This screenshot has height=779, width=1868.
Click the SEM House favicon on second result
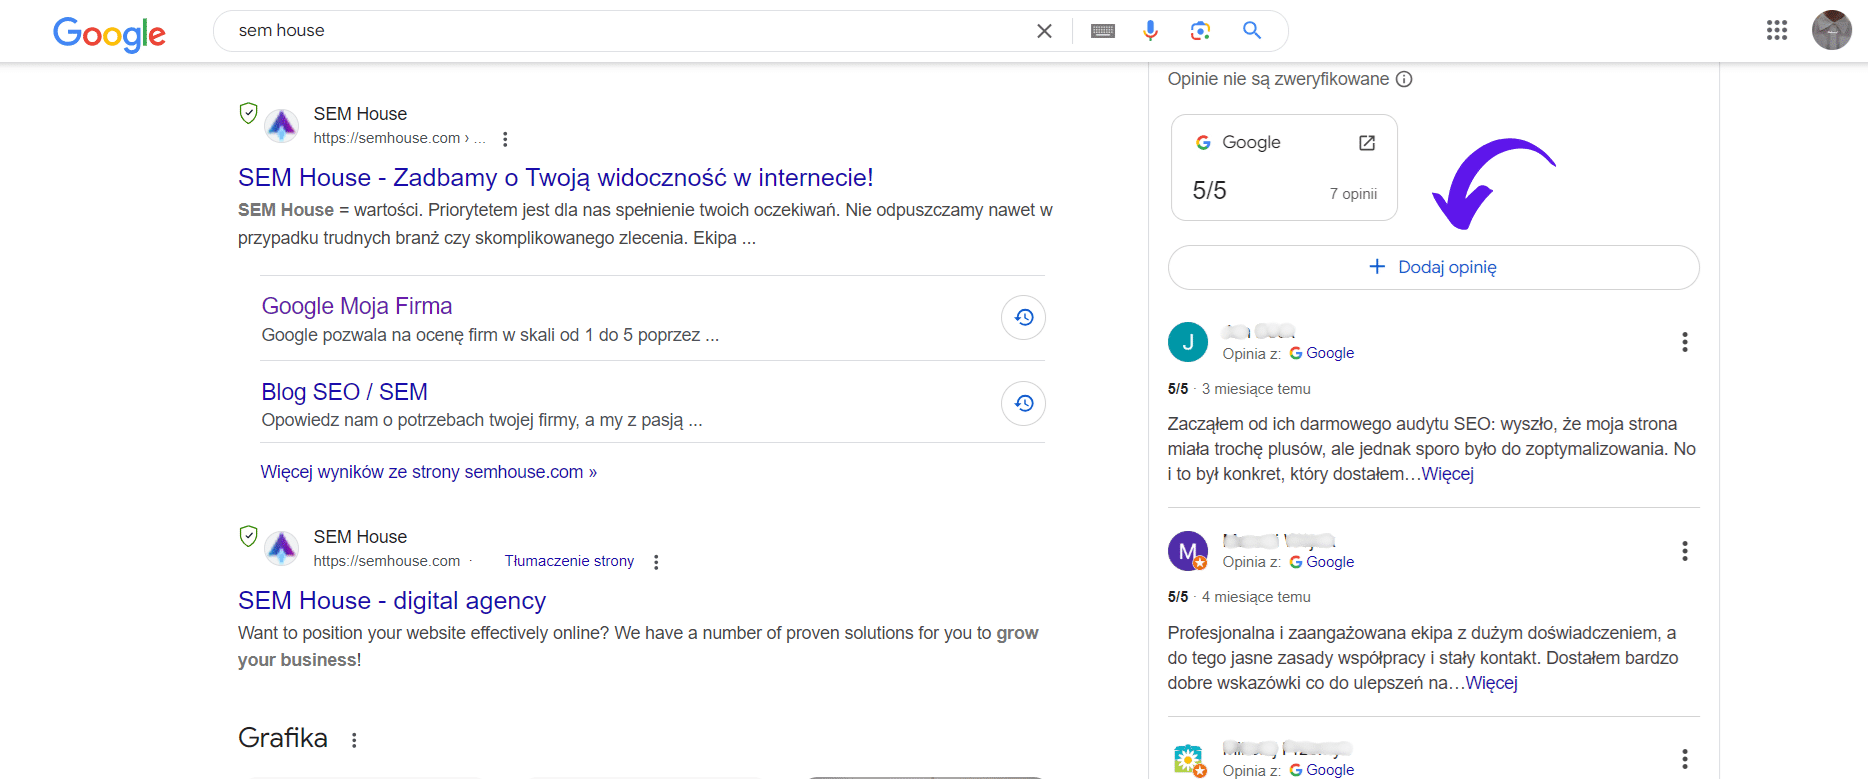pos(282,548)
